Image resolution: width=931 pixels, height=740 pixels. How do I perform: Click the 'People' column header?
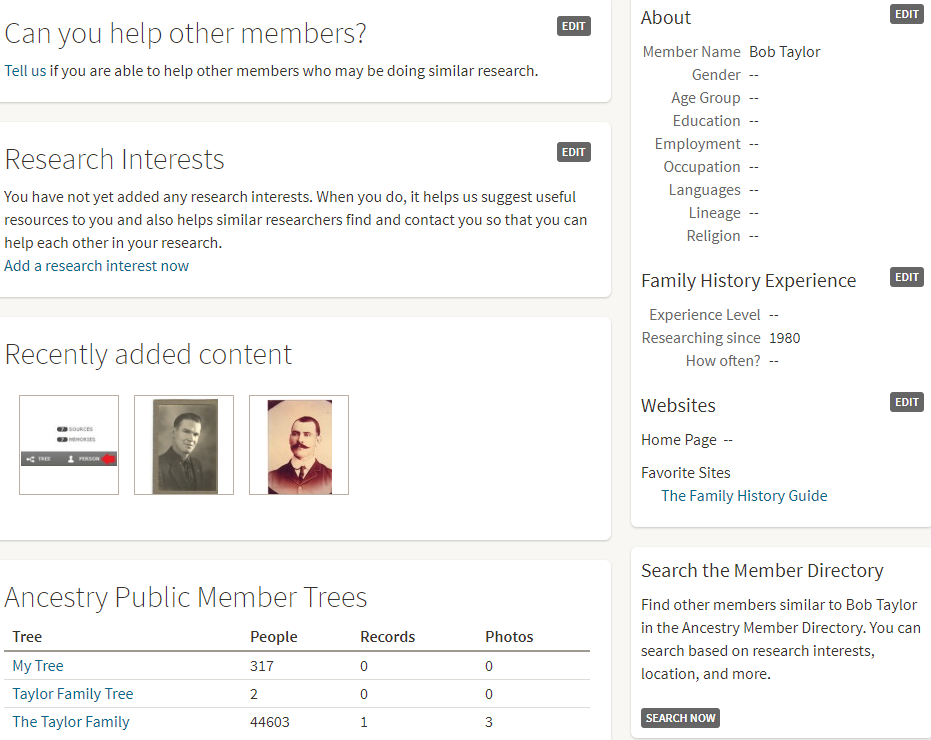[x=273, y=637]
